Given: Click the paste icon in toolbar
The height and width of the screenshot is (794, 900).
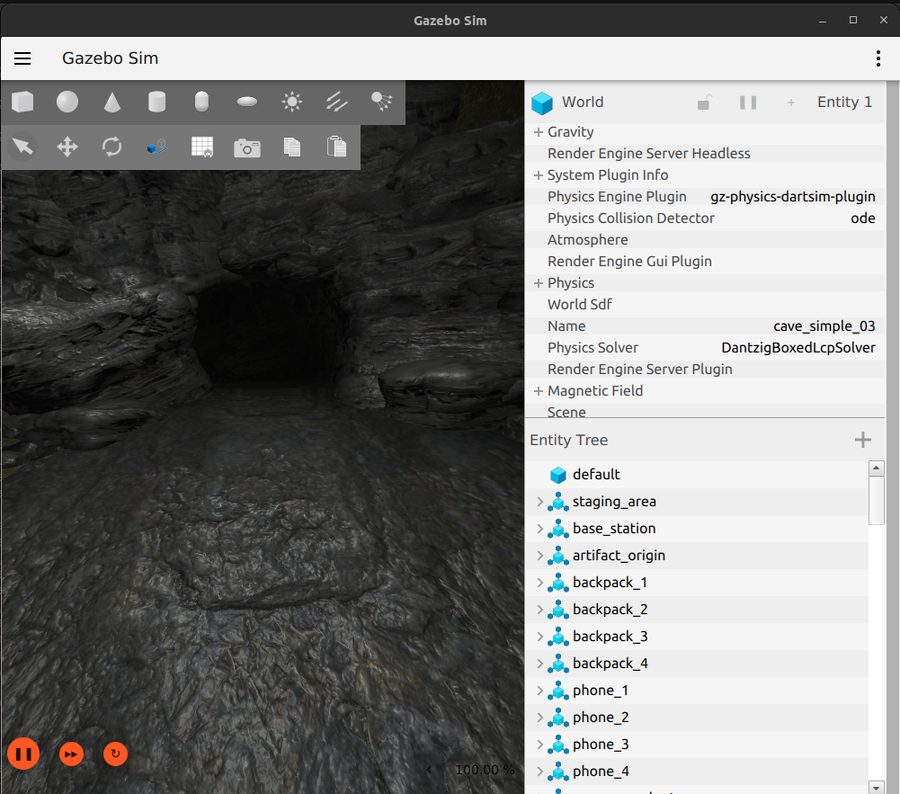Looking at the screenshot, I should 336,147.
